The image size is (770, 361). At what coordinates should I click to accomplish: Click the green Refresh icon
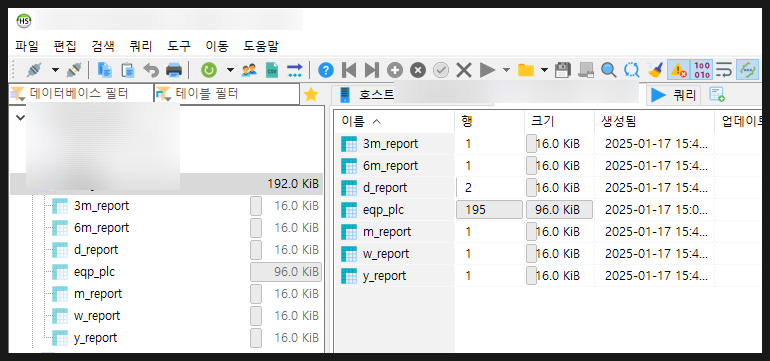(x=209, y=70)
